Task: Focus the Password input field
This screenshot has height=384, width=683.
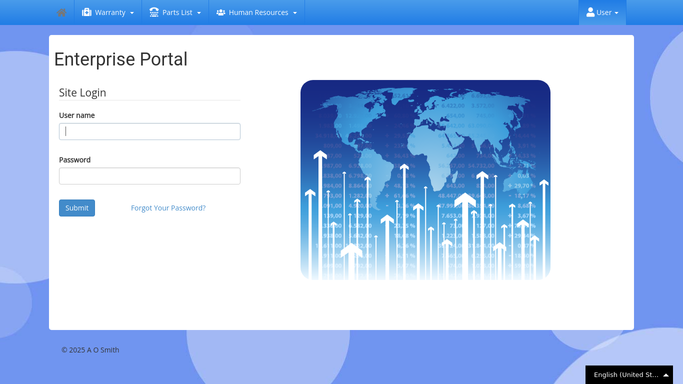Action: pos(150,176)
